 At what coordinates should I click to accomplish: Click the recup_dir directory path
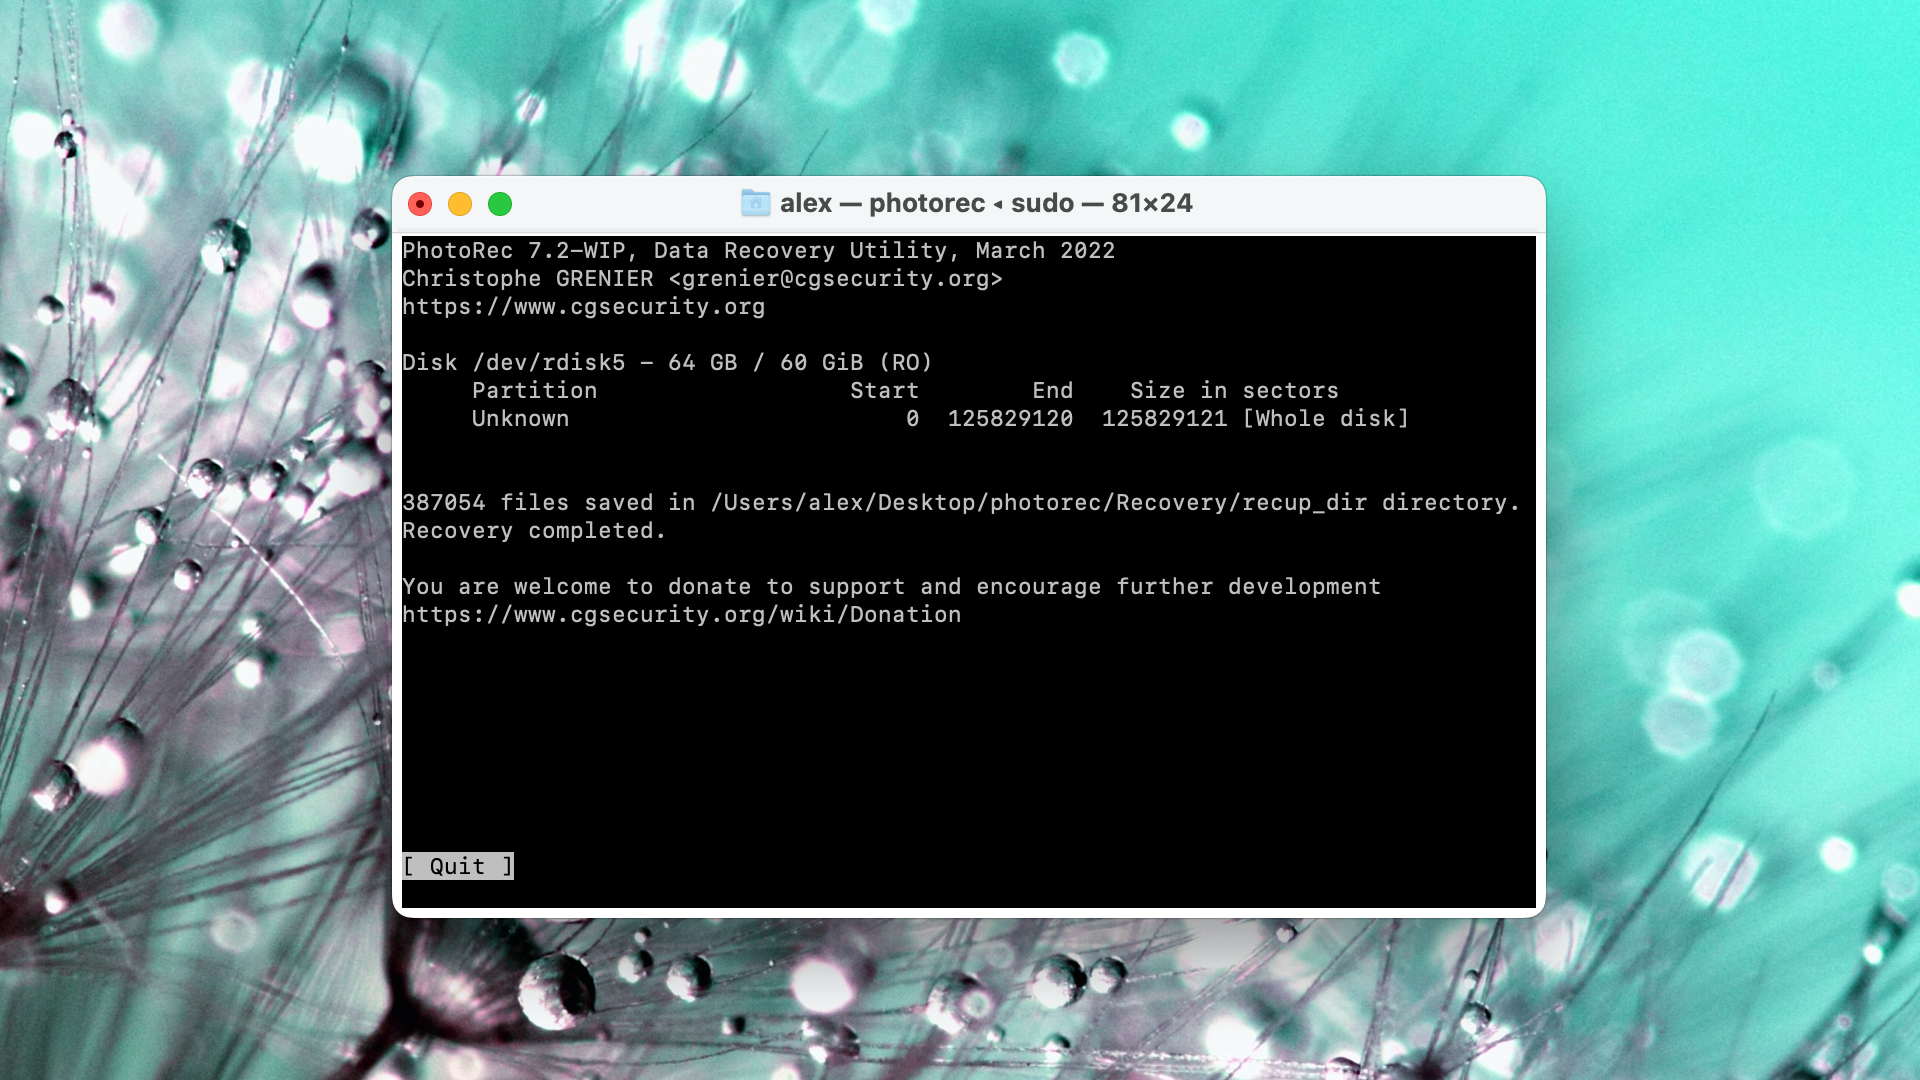coord(1038,503)
